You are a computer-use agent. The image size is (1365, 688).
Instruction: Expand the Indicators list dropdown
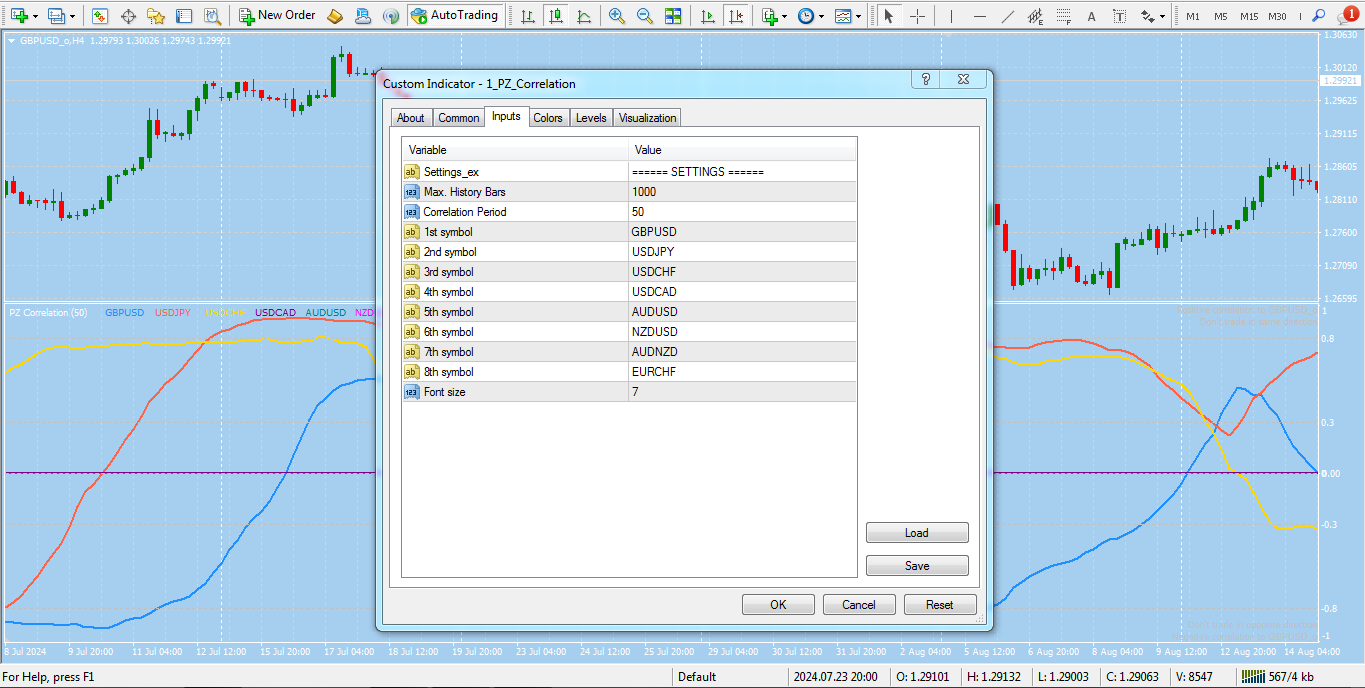[x=786, y=16]
